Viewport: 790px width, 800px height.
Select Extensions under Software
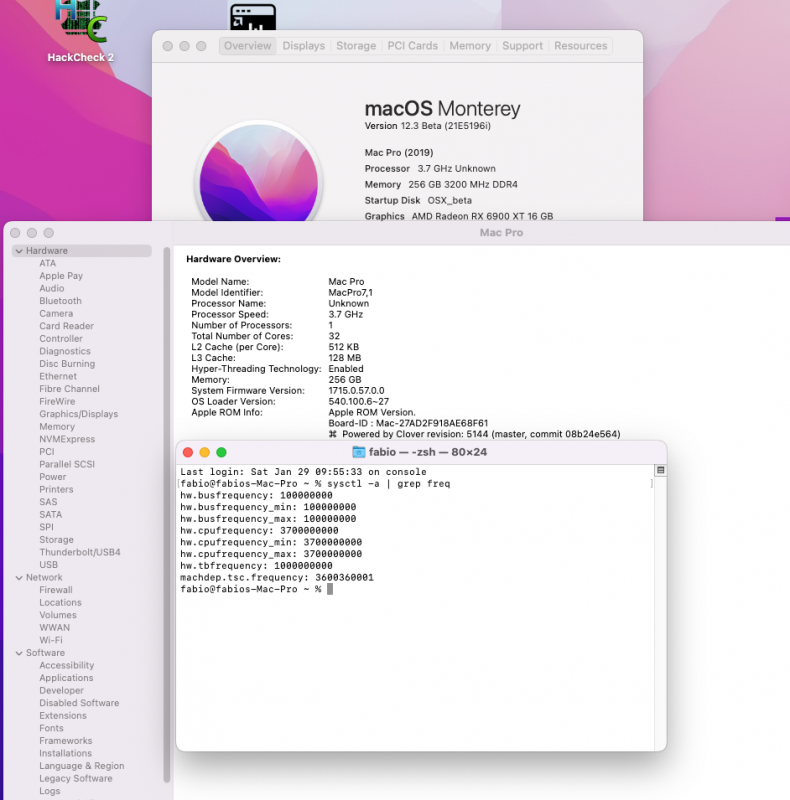[x=63, y=716]
